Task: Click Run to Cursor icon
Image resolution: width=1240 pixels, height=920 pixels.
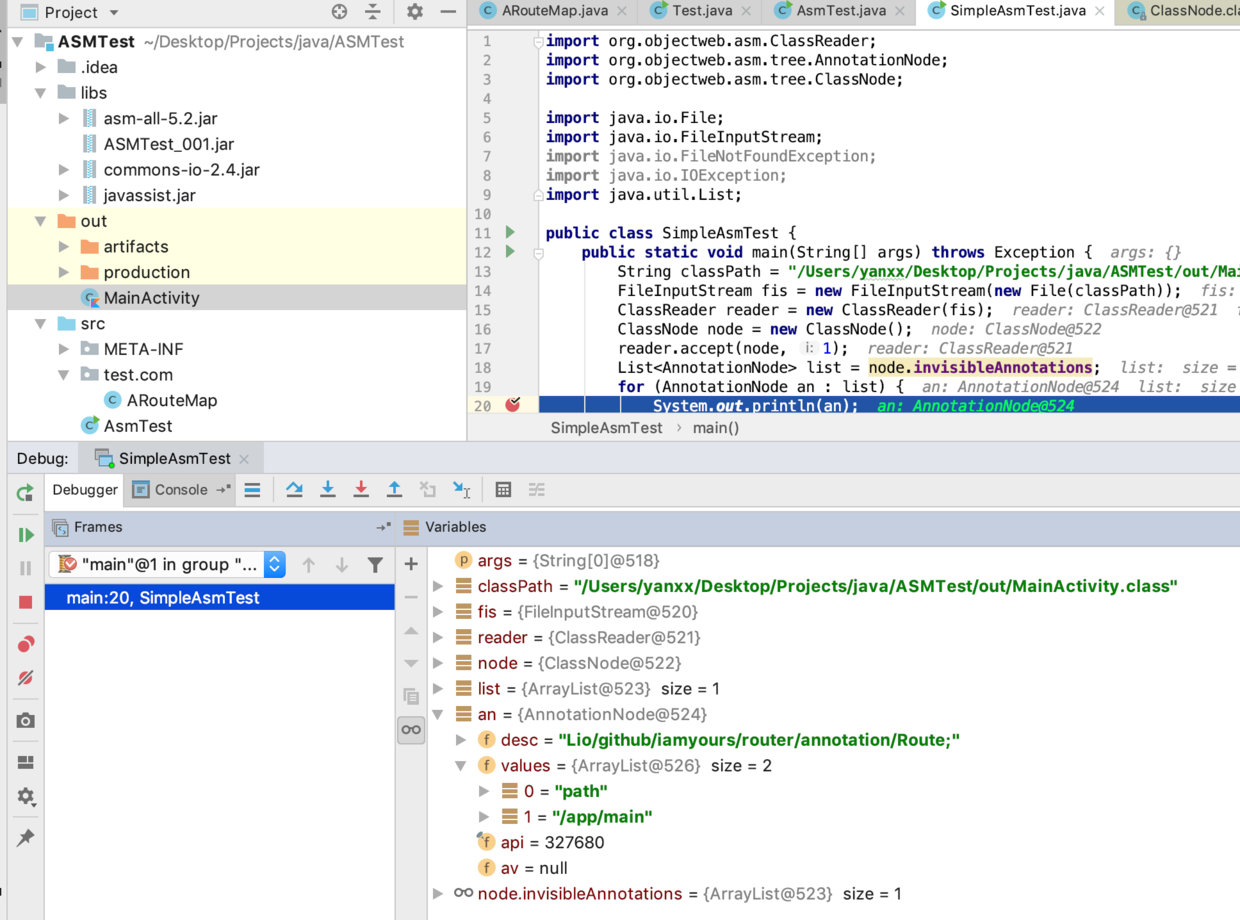Action: (x=461, y=489)
